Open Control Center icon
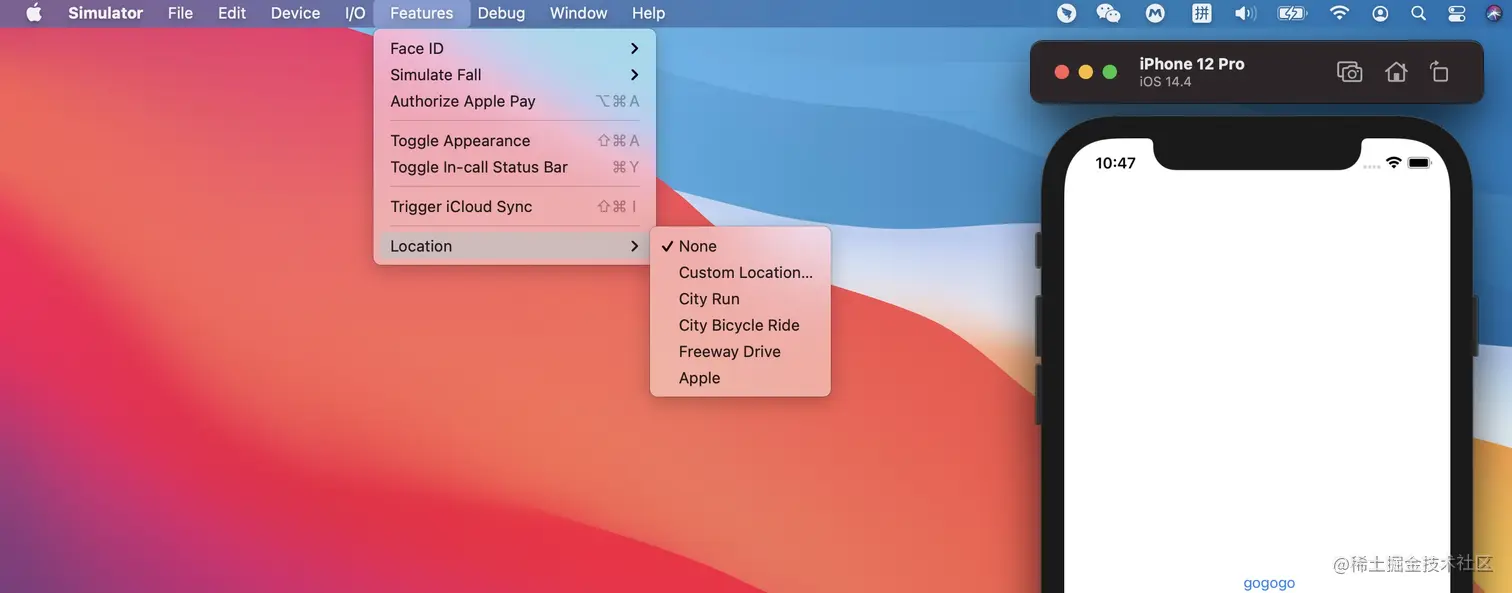Image resolution: width=1512 pixels, height=593 pixels. click(x=1456, y=13)
